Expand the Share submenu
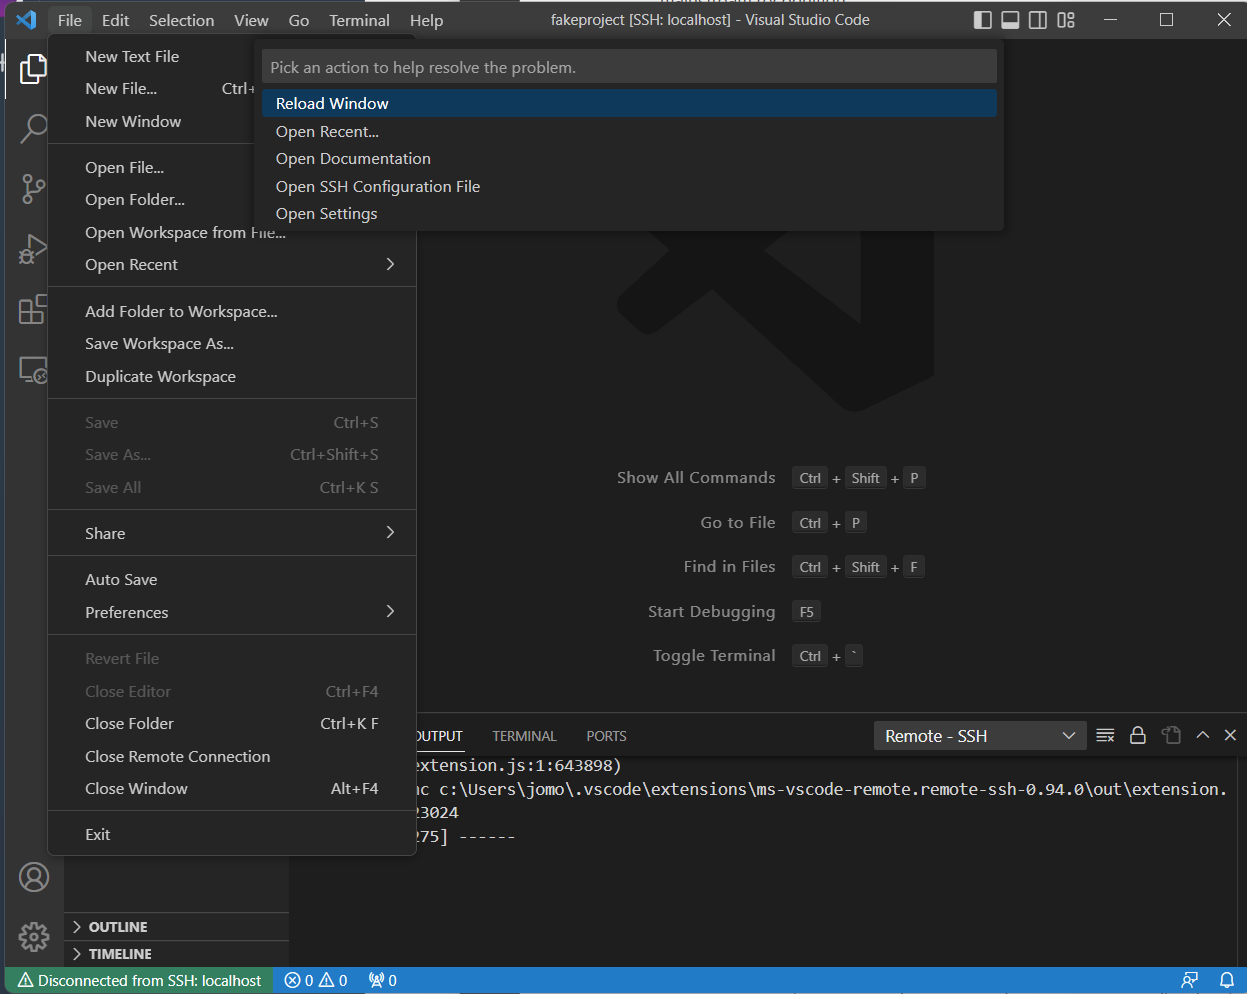The height and width of the screenshot is (994, 1247). click(x=232, y=533)
